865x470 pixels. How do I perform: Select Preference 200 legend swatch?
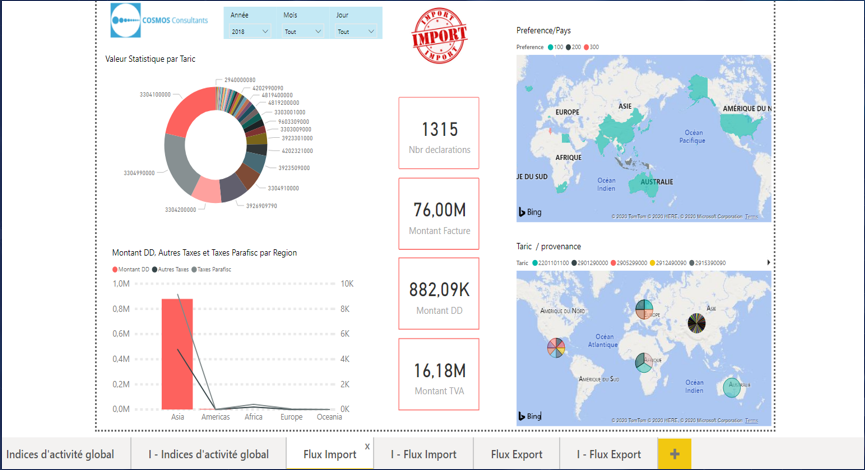point(568,47)
